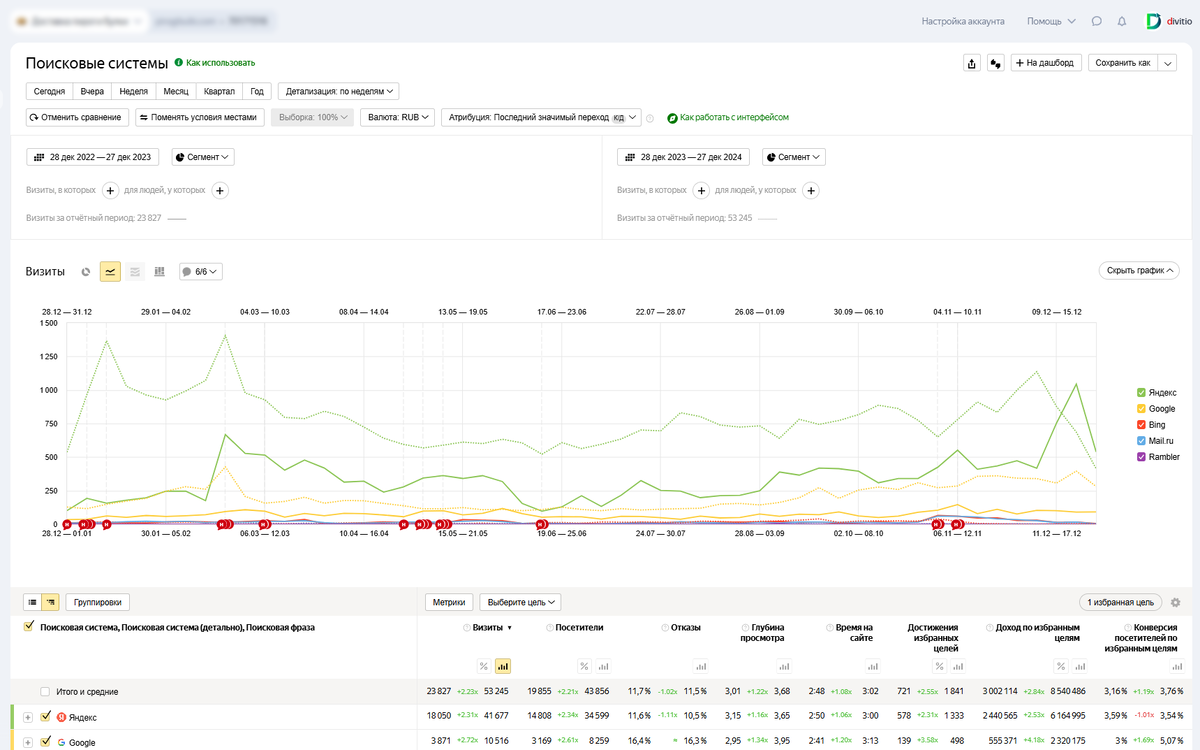The width and height of the screenshot is (1200, 750).
Task: Open notifications bell icon
Action: pos(1122,21)
